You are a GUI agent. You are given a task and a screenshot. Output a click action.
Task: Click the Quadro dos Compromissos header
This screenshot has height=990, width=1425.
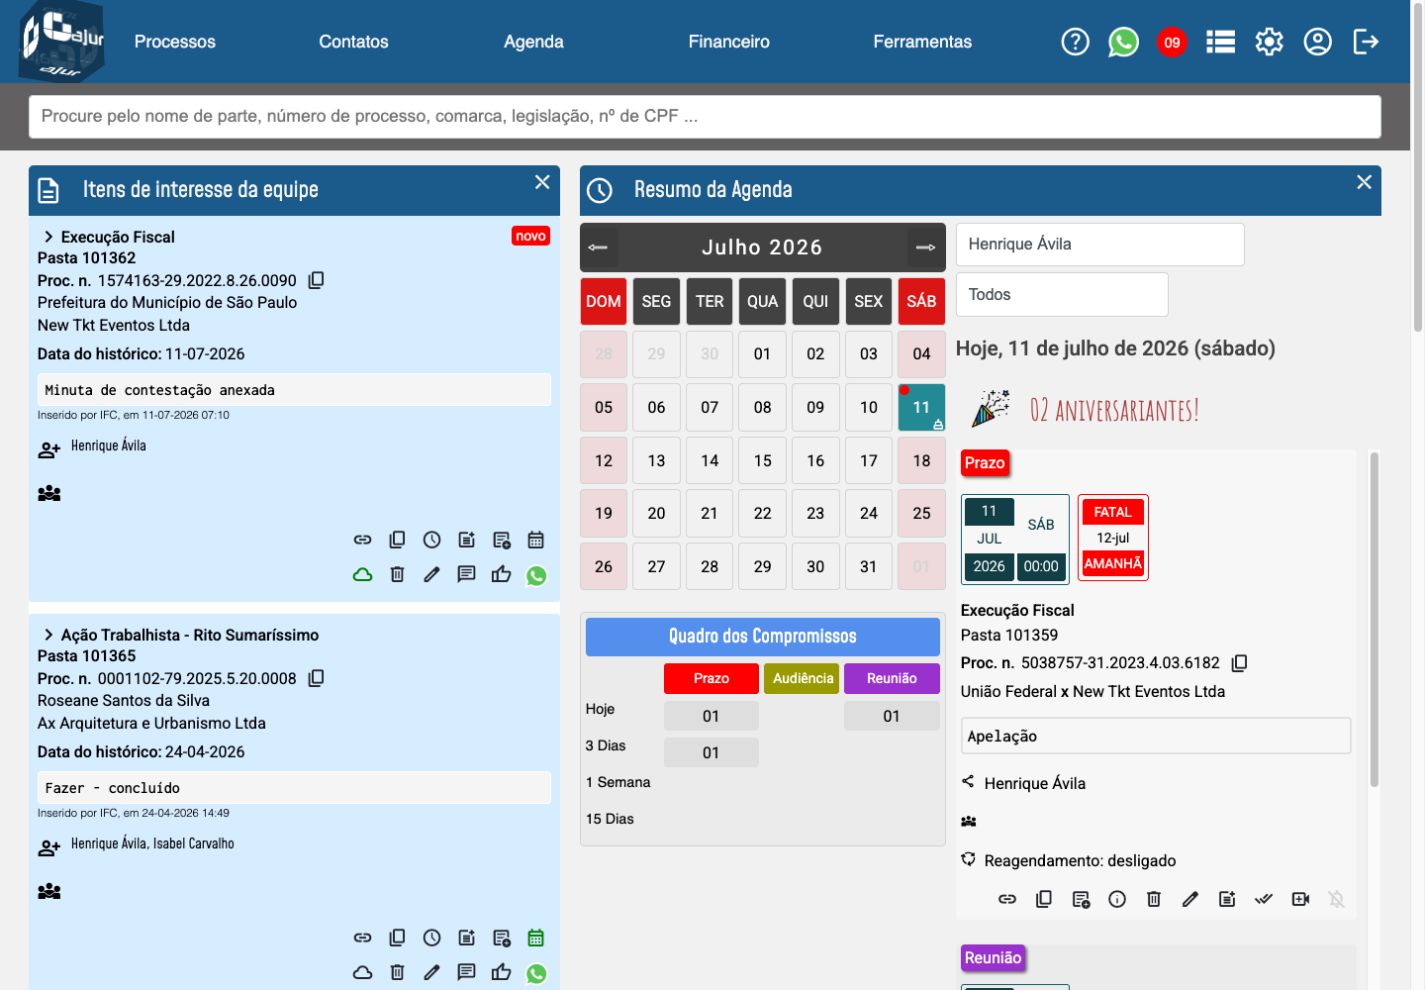[762, 636]
